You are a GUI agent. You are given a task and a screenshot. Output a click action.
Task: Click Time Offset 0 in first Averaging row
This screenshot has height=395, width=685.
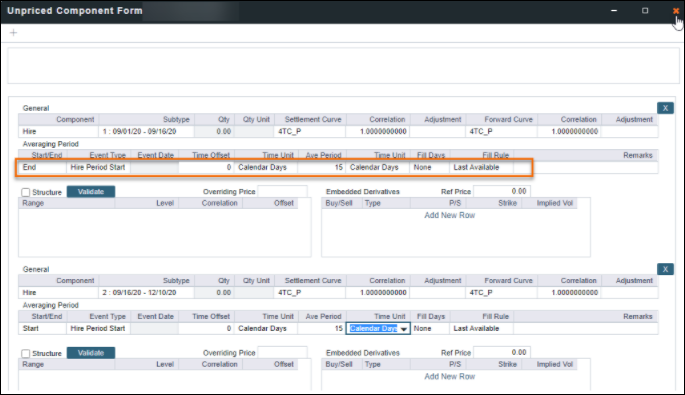pos(206,167)
